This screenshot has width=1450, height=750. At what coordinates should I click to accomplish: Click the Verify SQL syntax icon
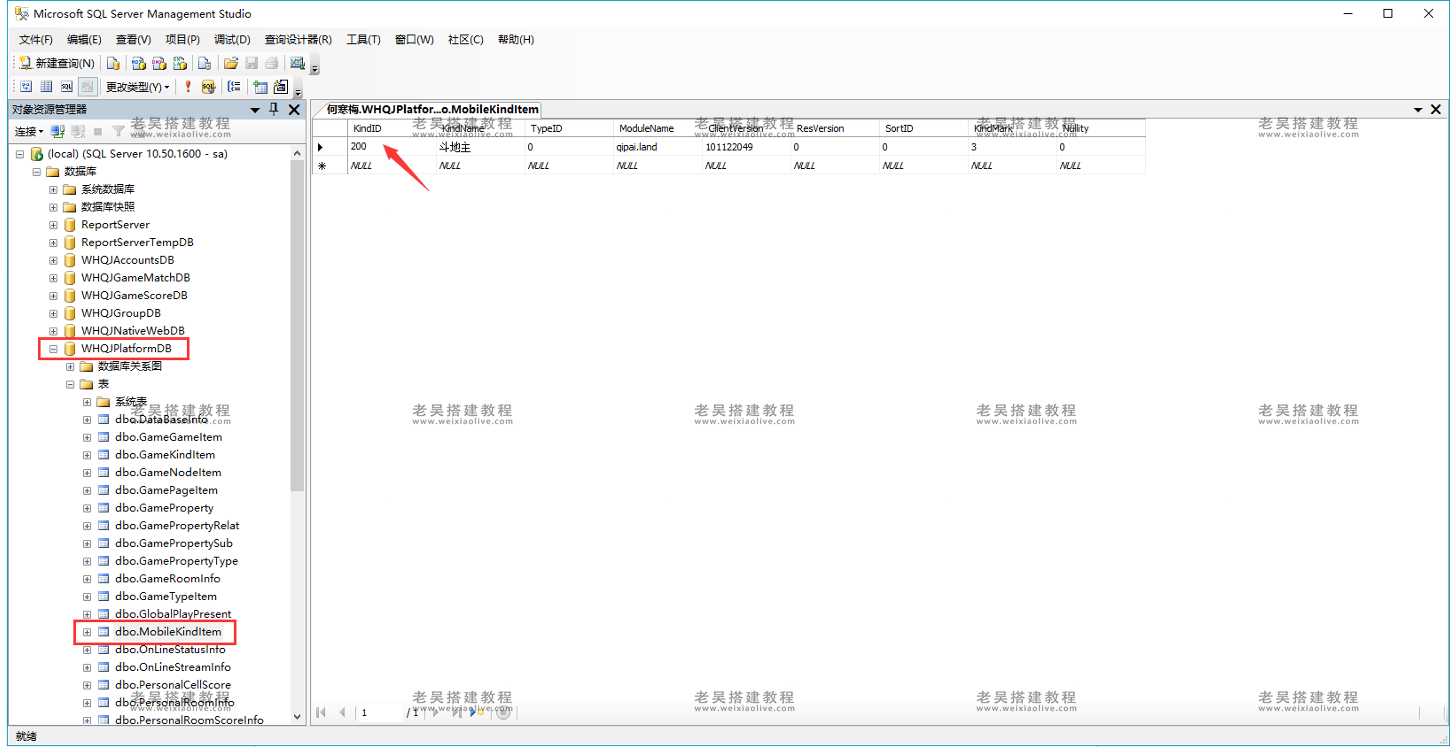coord(208,87)
